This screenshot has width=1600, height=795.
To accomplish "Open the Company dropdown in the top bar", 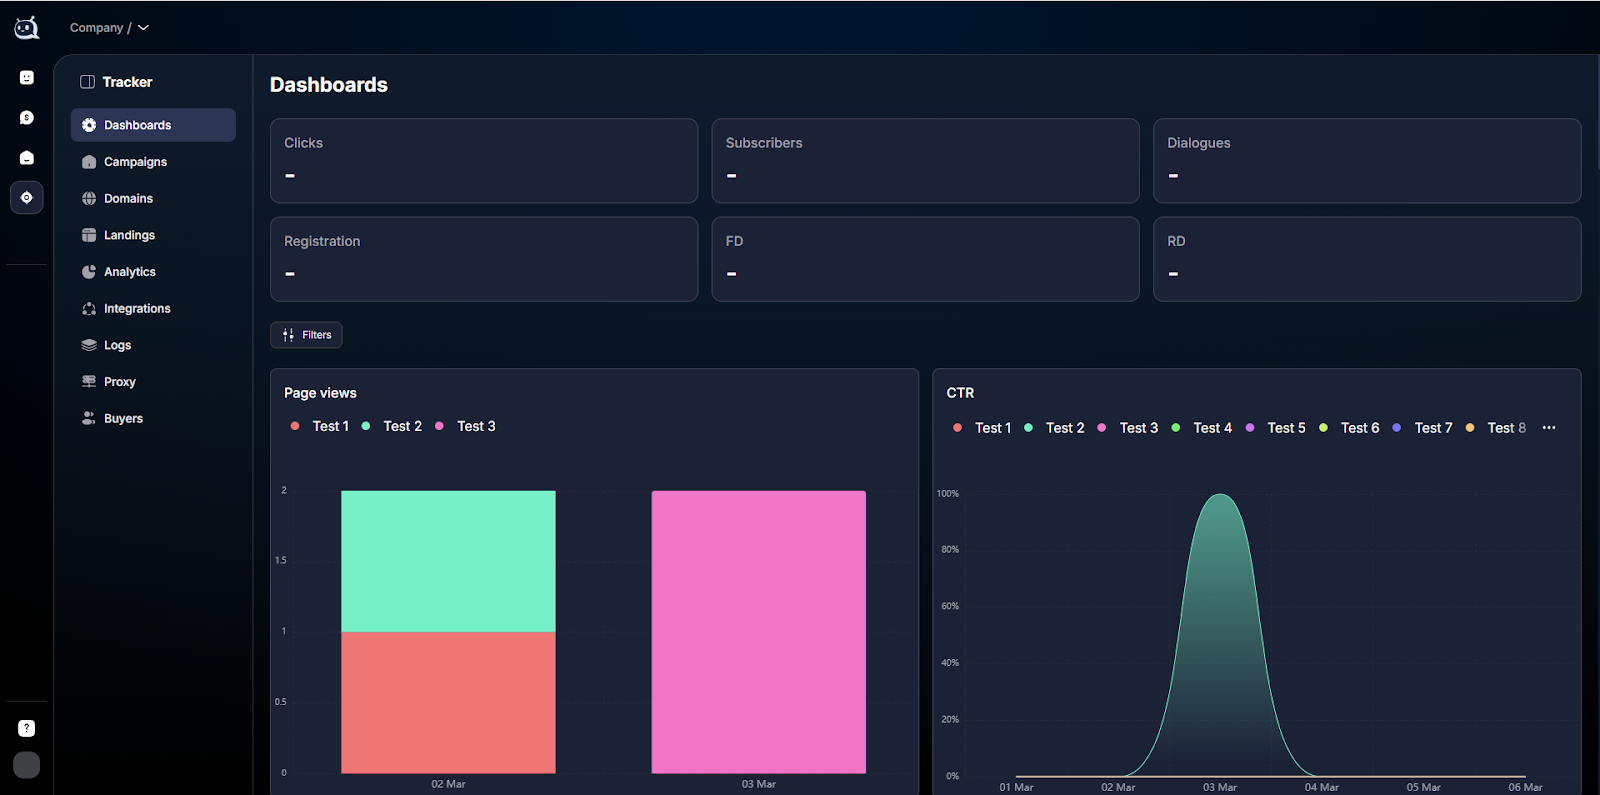I will click(109, 28).
